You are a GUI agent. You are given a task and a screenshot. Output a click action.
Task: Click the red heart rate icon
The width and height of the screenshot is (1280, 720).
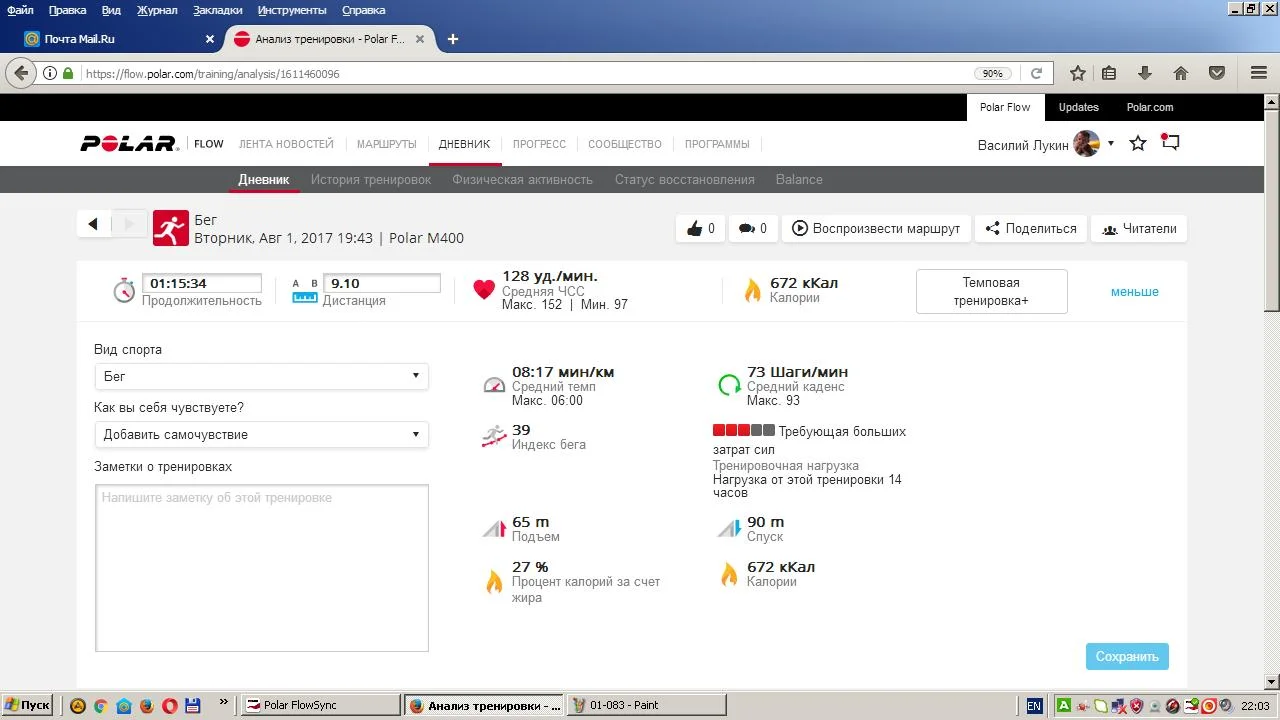(484, 290)
